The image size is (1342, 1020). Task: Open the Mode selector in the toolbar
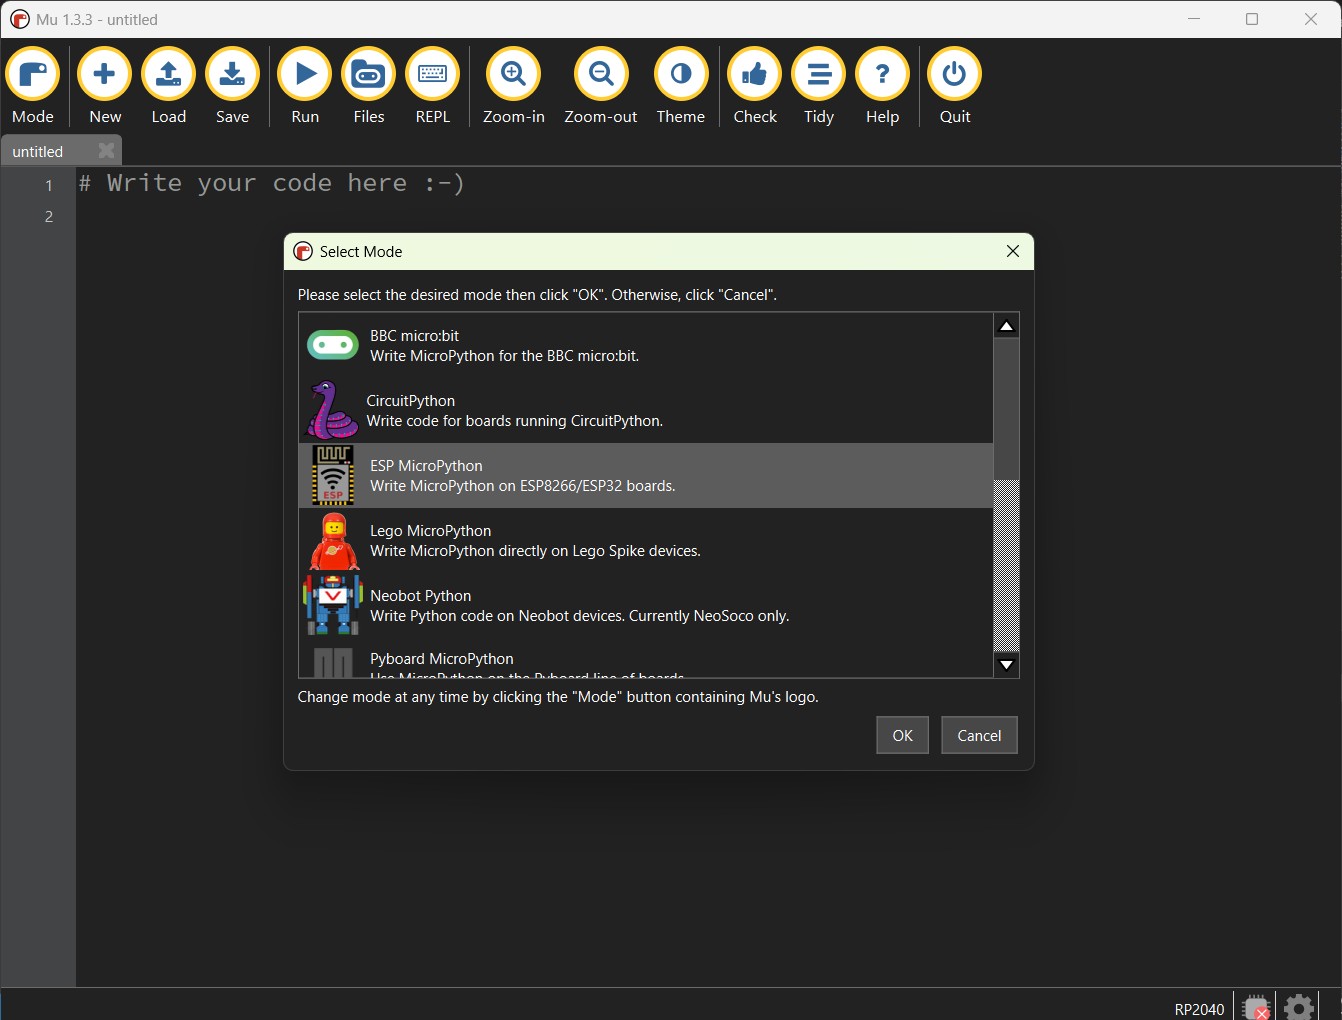pyautogui.click(x=33, y=87)
